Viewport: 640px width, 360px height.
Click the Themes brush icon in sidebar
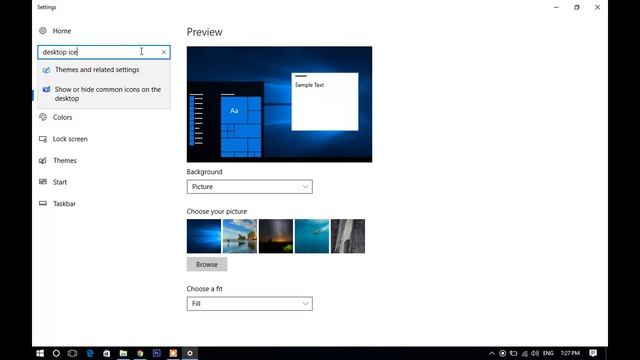(x=43, y=161)
